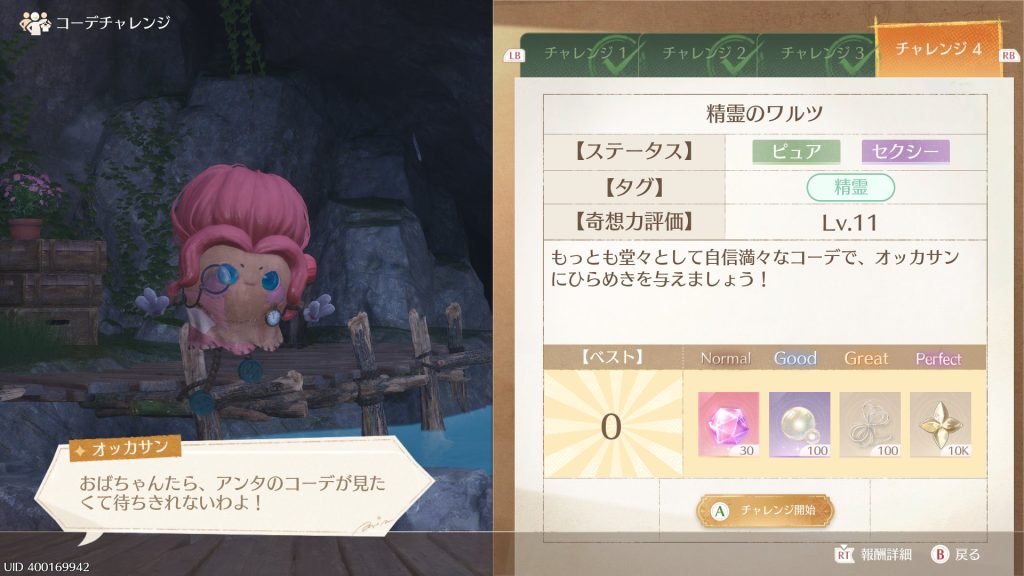The height and width of the screenshot is (576, 1024).
Task: Click the LB shoulder button icon
Action: pyautogui.click(x=515, y=56)
